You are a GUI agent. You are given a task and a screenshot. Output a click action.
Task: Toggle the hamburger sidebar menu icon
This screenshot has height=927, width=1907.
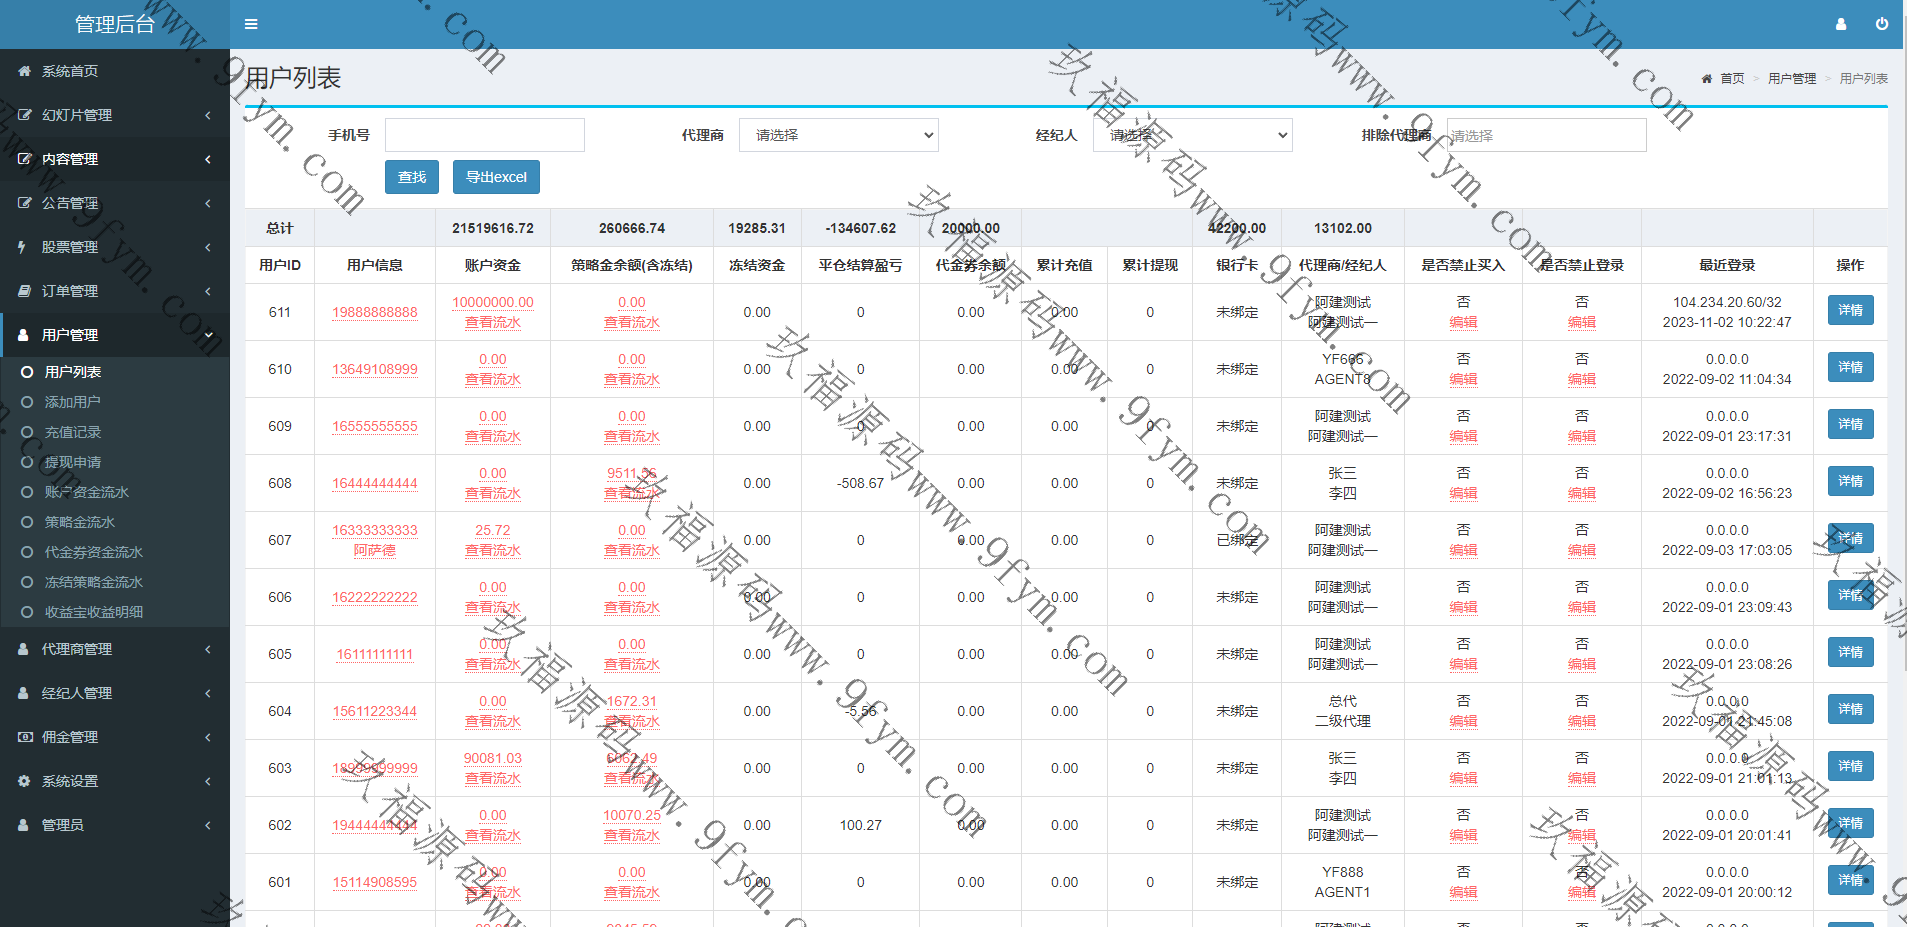click(x=251, y=24)
